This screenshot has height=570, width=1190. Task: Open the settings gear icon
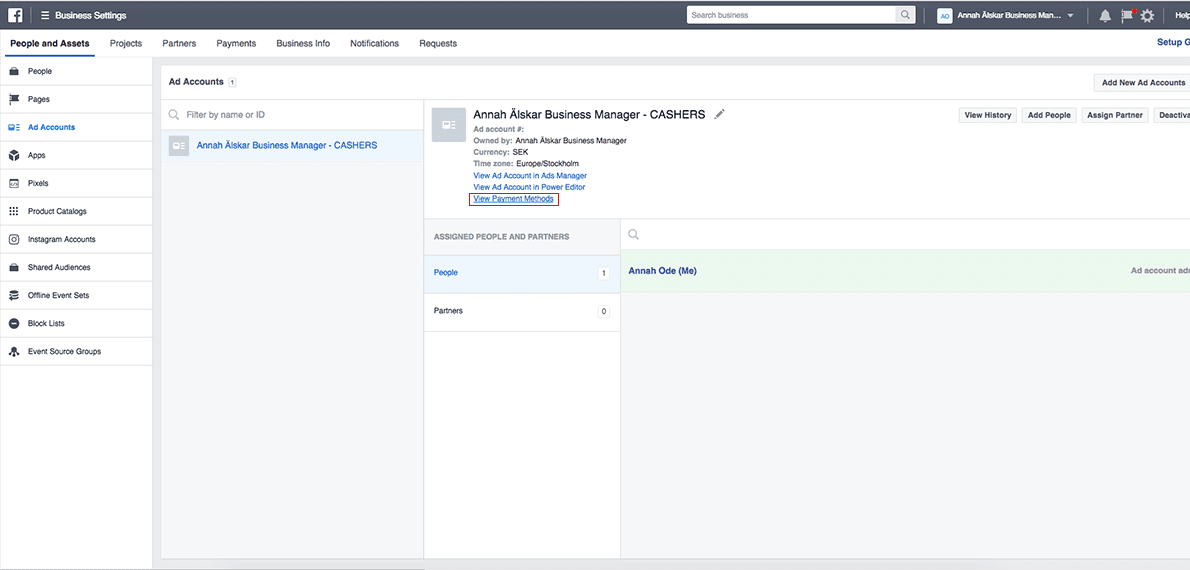pos(1147,16)
